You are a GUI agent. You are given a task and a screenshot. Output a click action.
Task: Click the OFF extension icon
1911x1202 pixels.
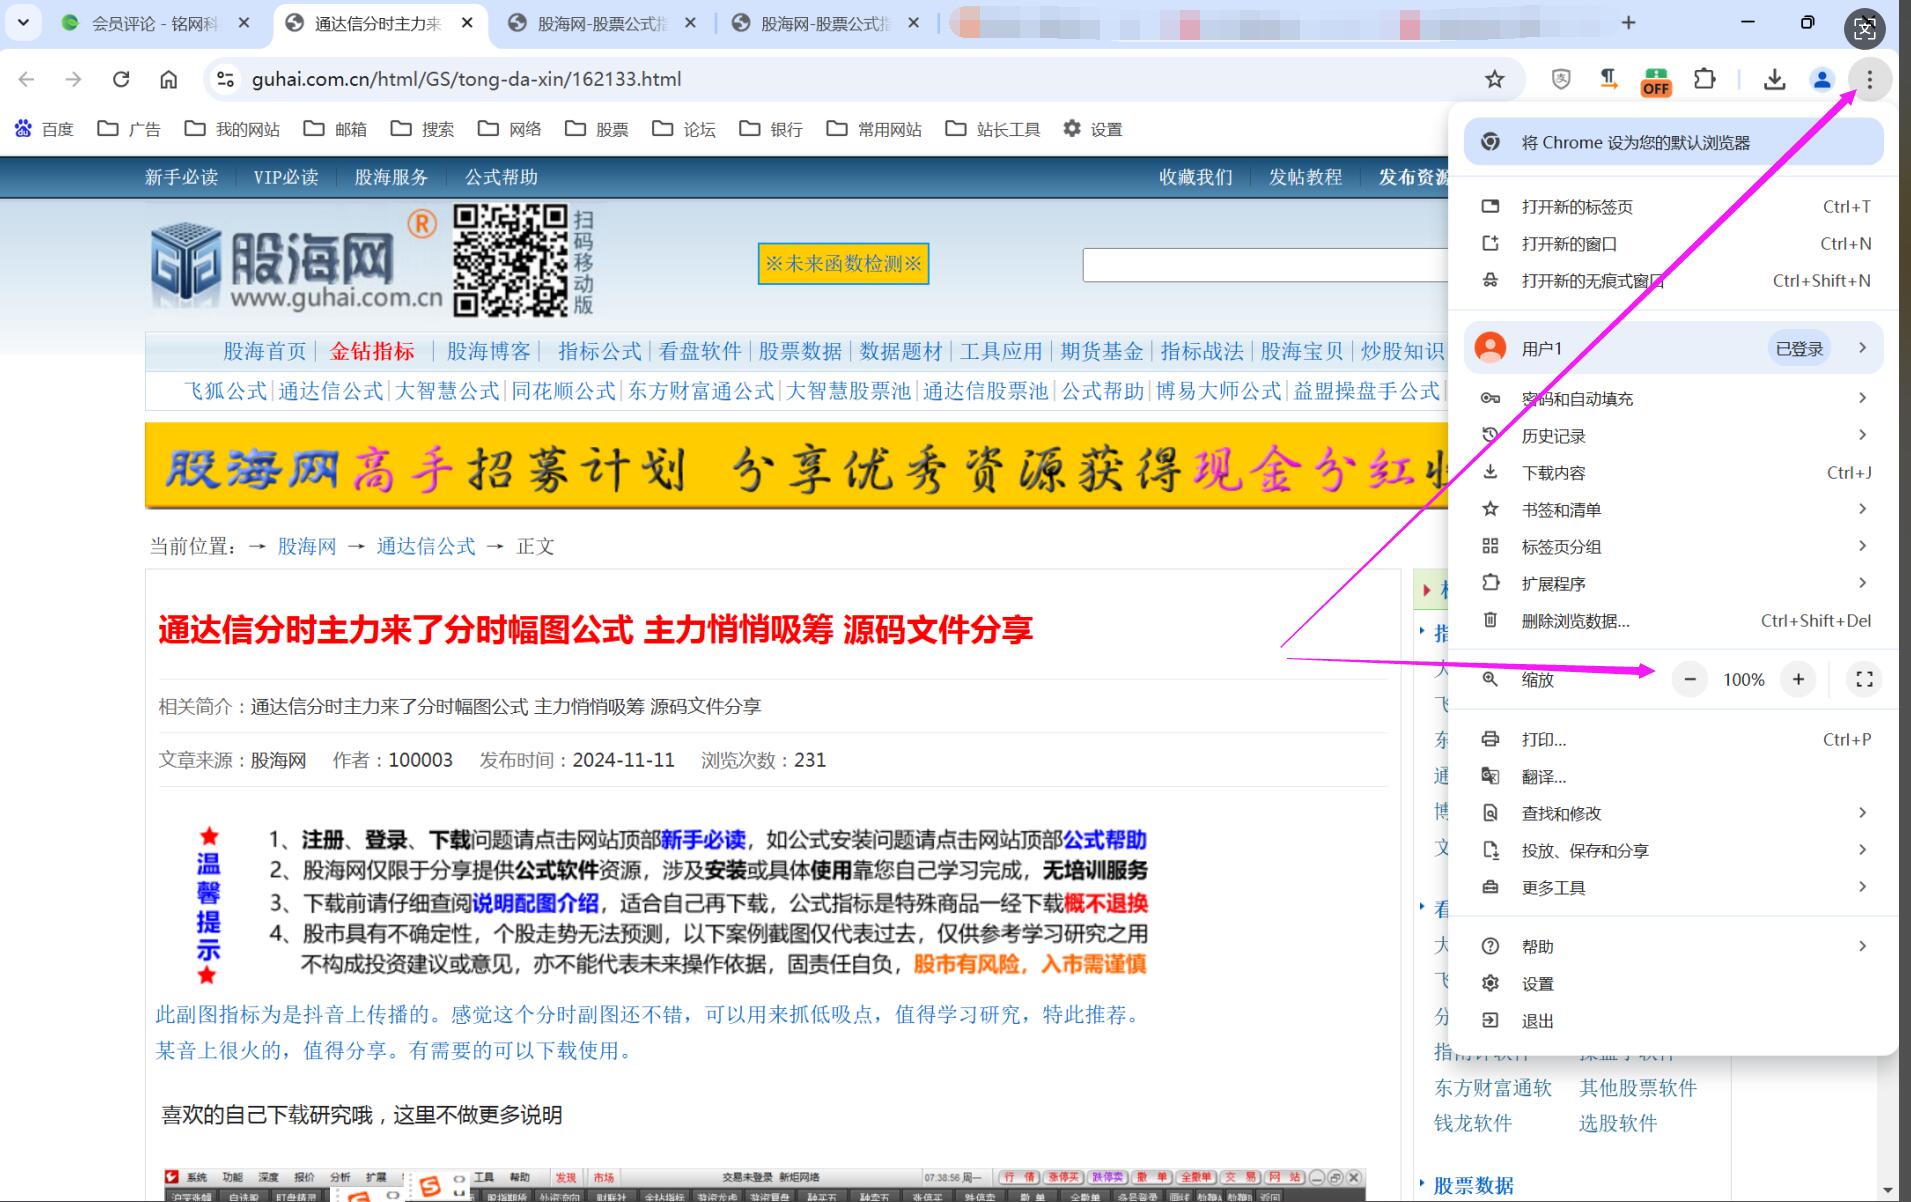(1656, 80)
